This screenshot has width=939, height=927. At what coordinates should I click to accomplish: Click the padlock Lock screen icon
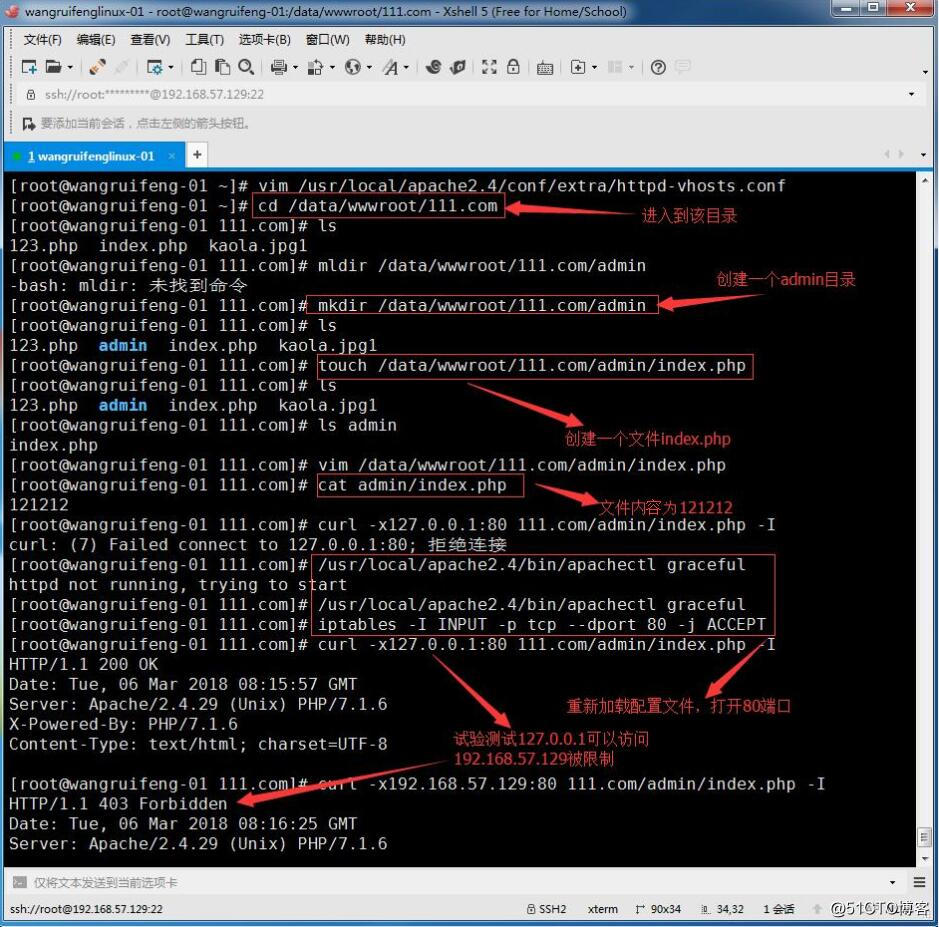tap(513, 67)
